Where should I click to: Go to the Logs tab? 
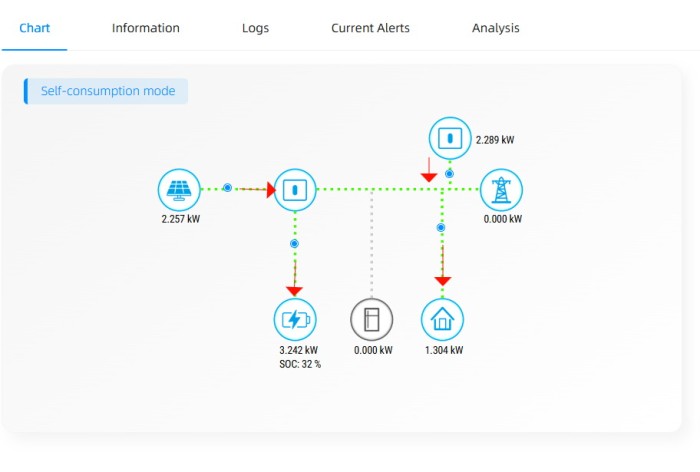(255, 28)
